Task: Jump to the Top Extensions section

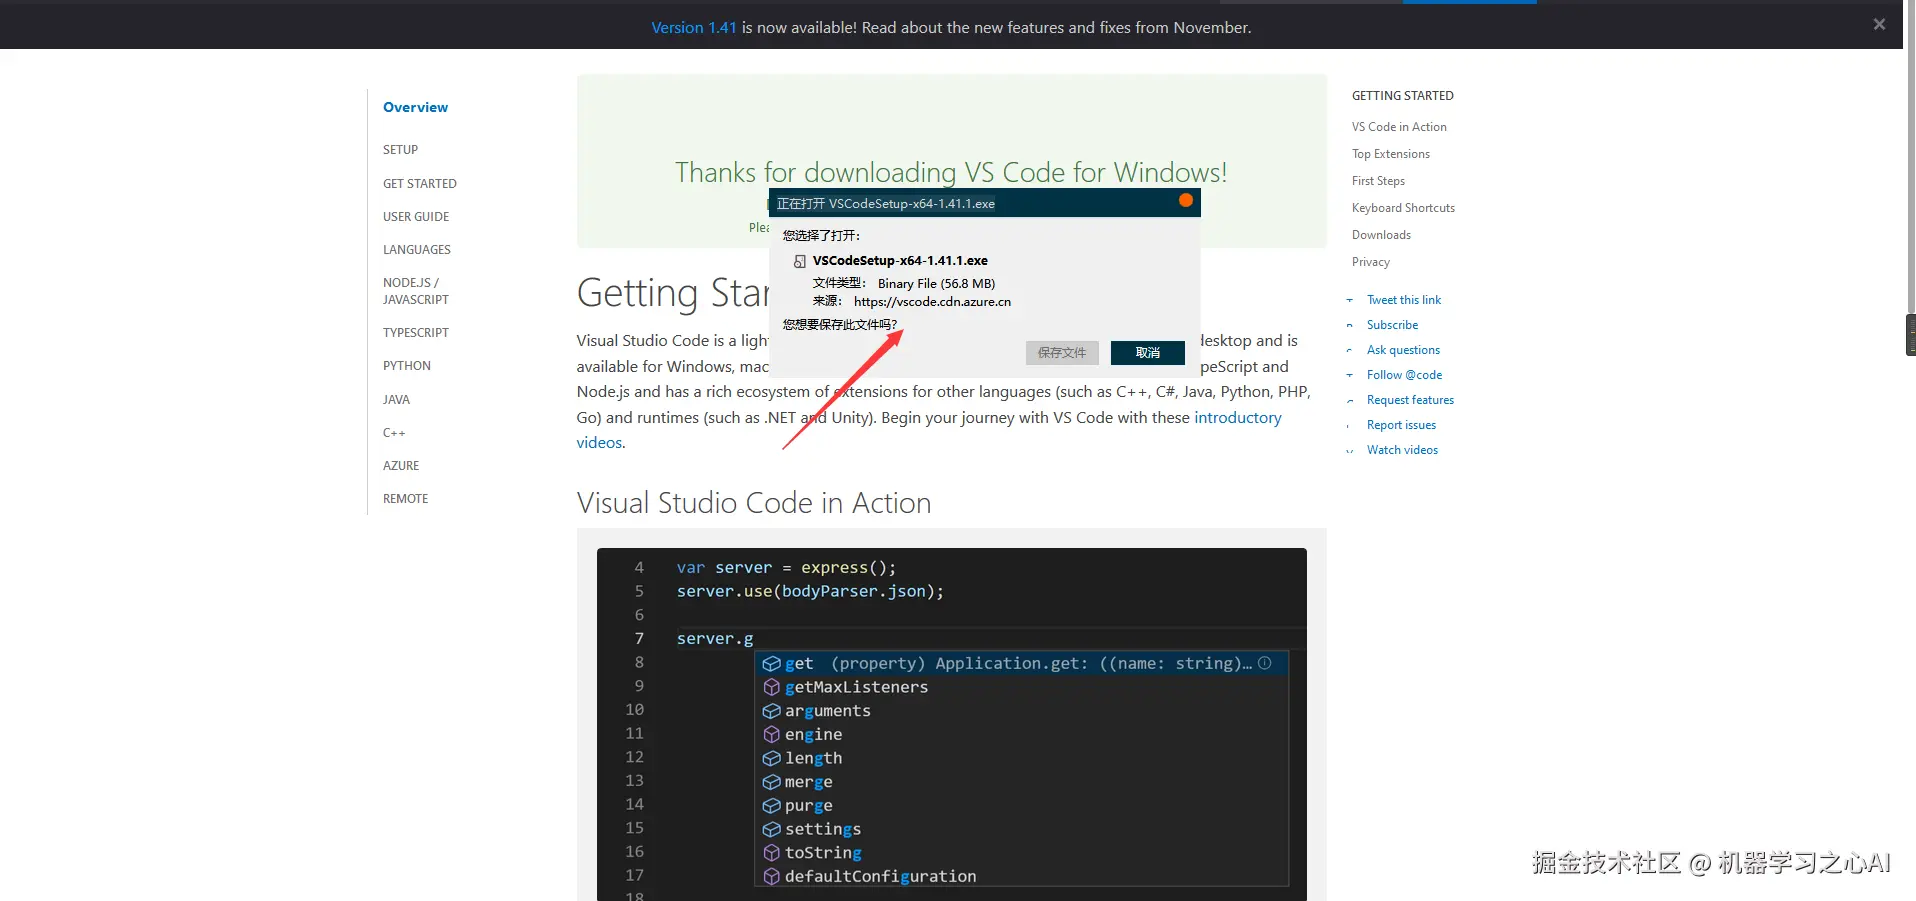Action: click(1391, 154)
